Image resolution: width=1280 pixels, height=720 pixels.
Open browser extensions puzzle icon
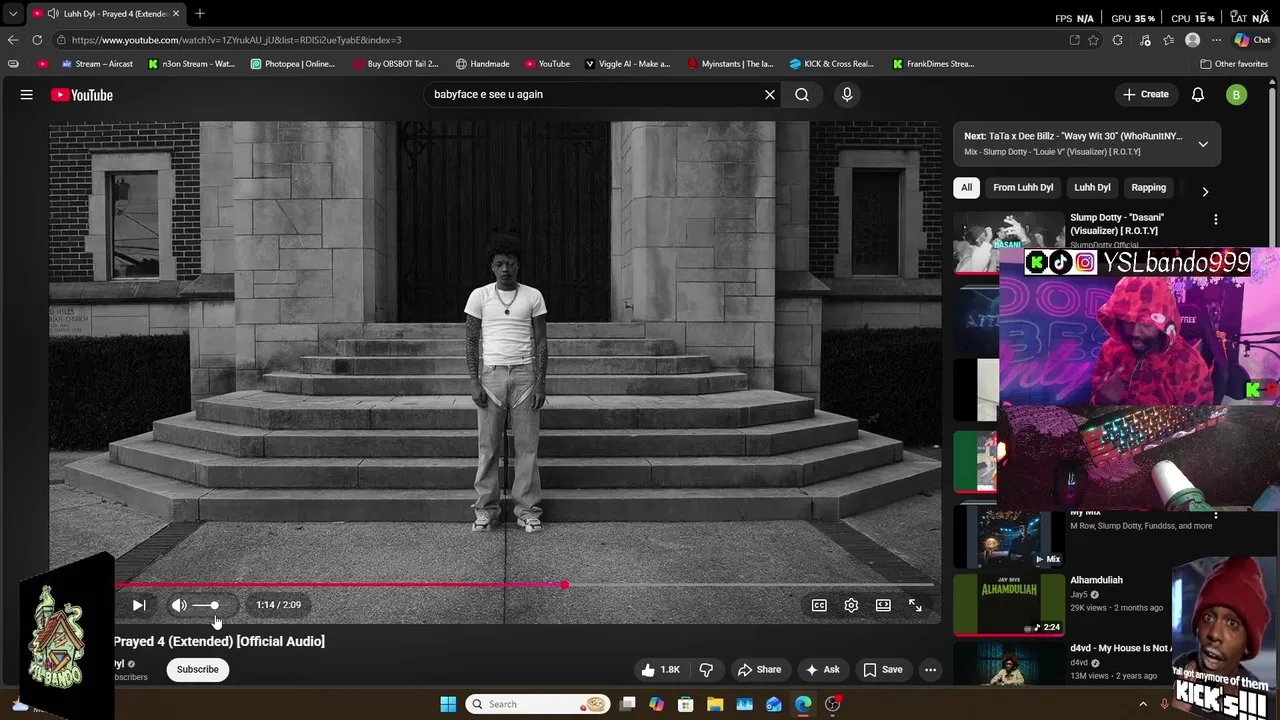pos(1118,40)
